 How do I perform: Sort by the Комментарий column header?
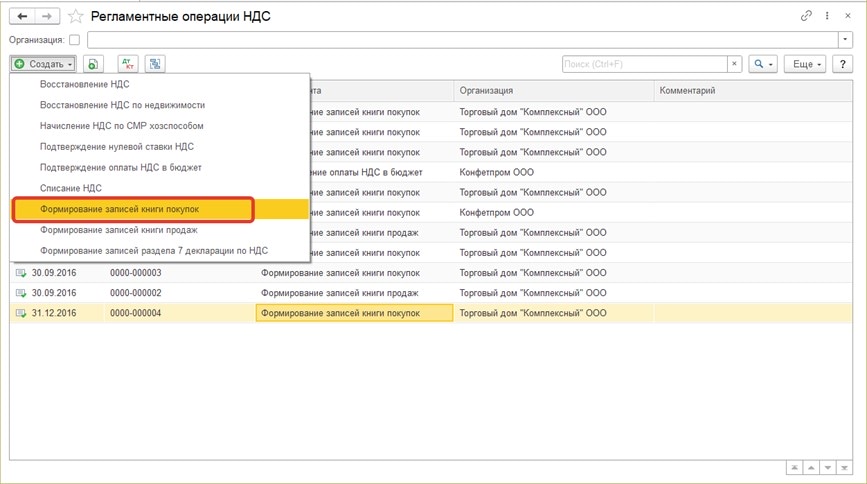click(686, 90)
